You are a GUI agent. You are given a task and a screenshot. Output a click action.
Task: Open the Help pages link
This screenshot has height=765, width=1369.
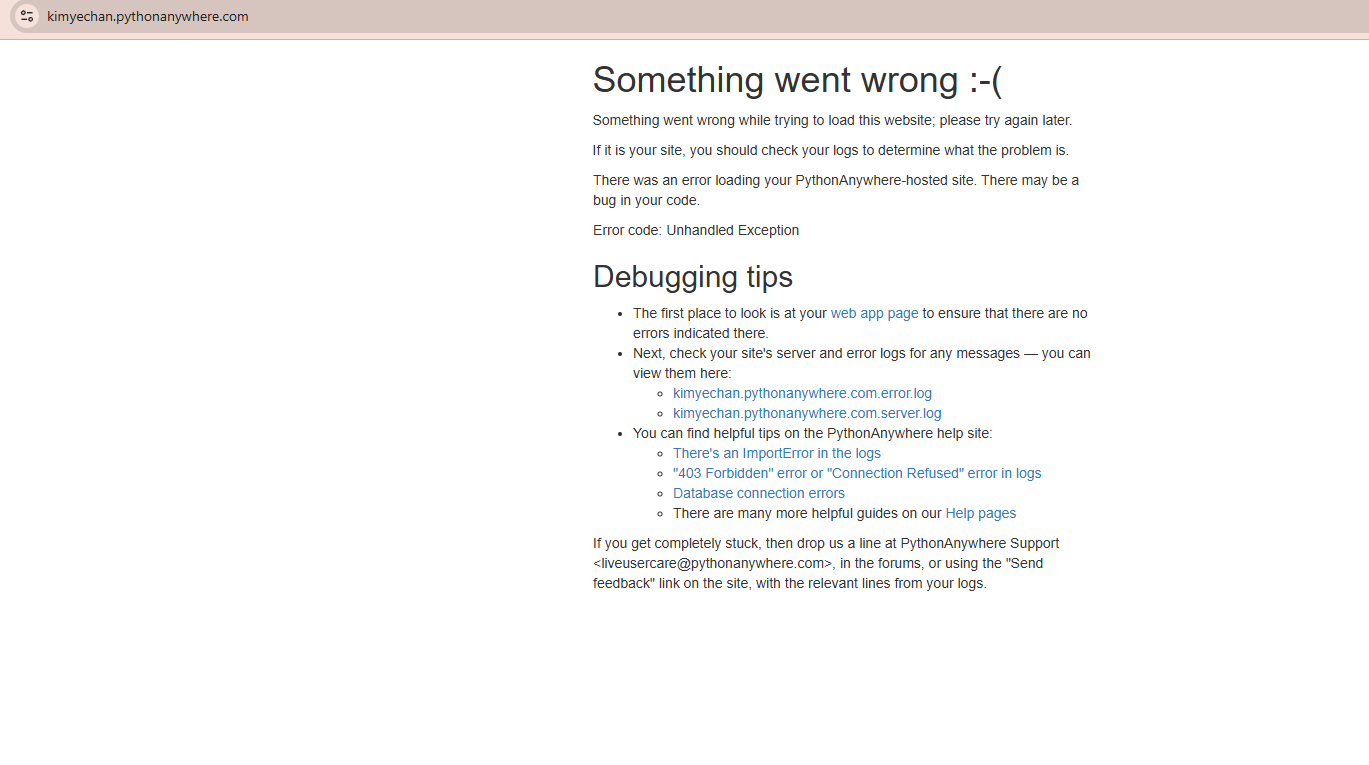pyautogui.click(x=981, y=513)
